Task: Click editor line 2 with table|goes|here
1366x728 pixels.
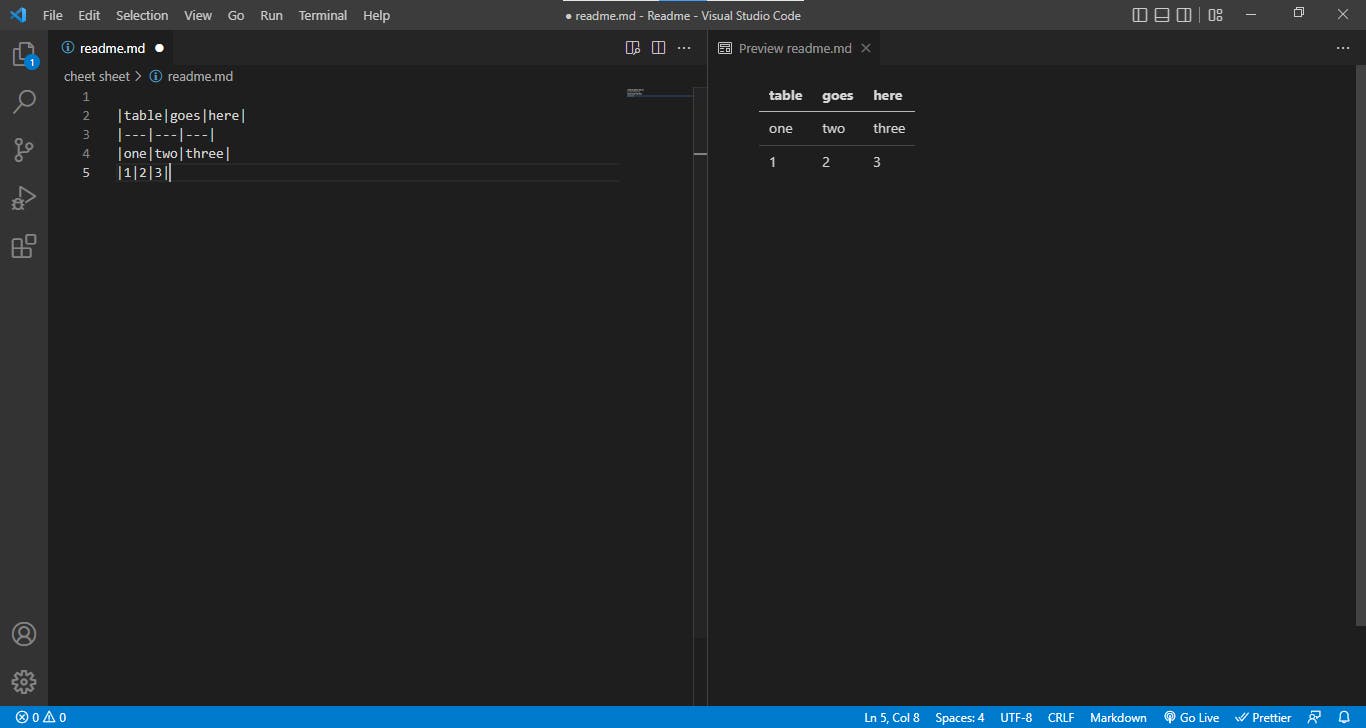Action: pos(181,115)
